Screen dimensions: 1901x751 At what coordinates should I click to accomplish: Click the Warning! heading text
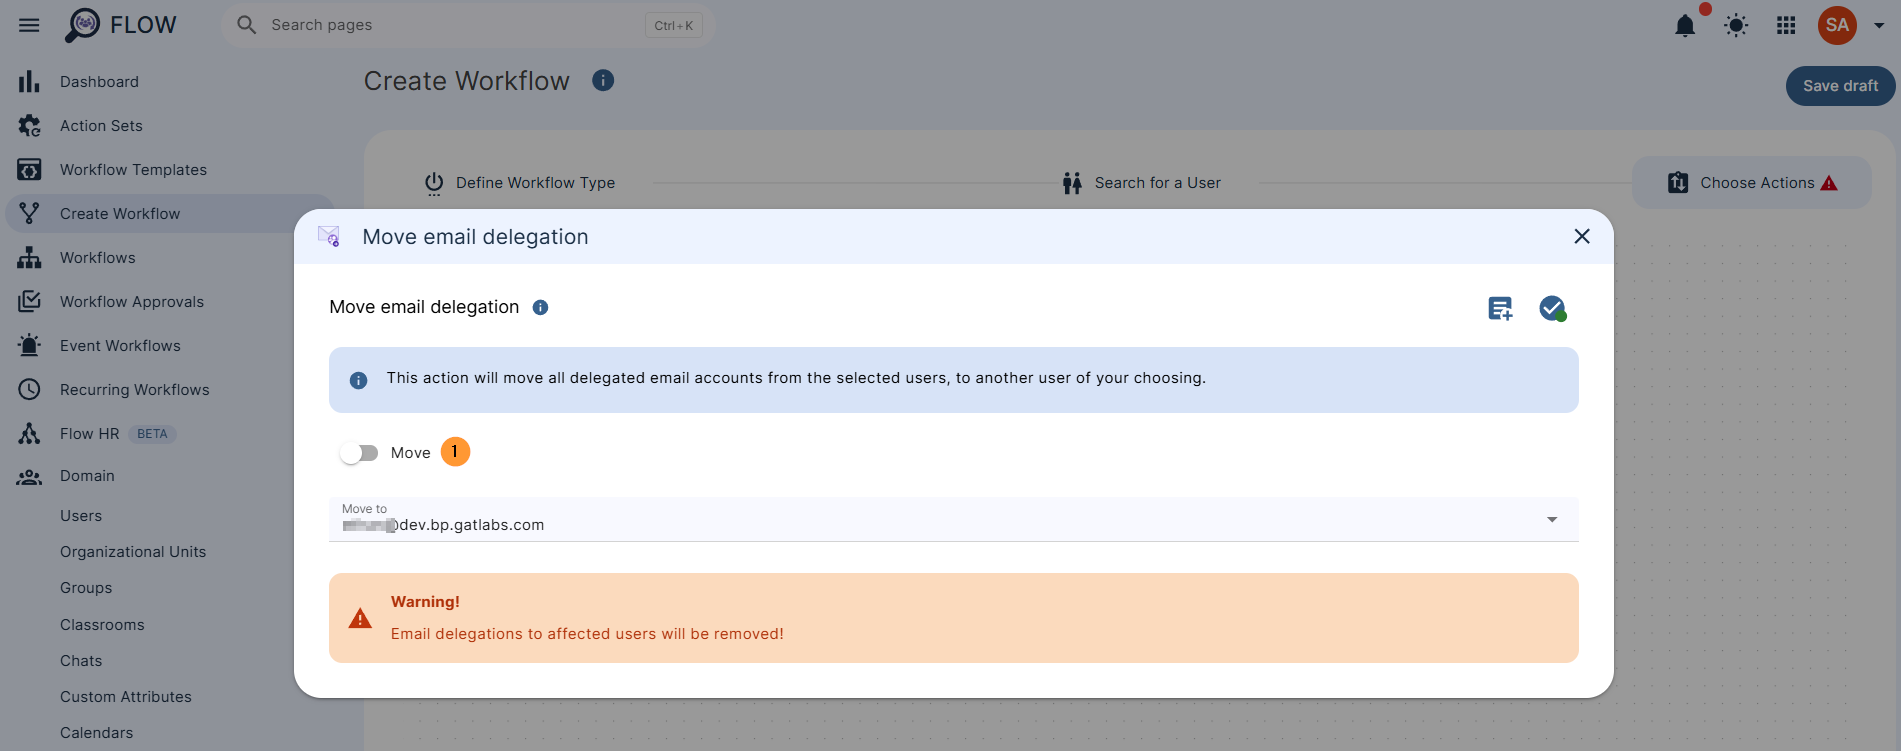point(425,602)
